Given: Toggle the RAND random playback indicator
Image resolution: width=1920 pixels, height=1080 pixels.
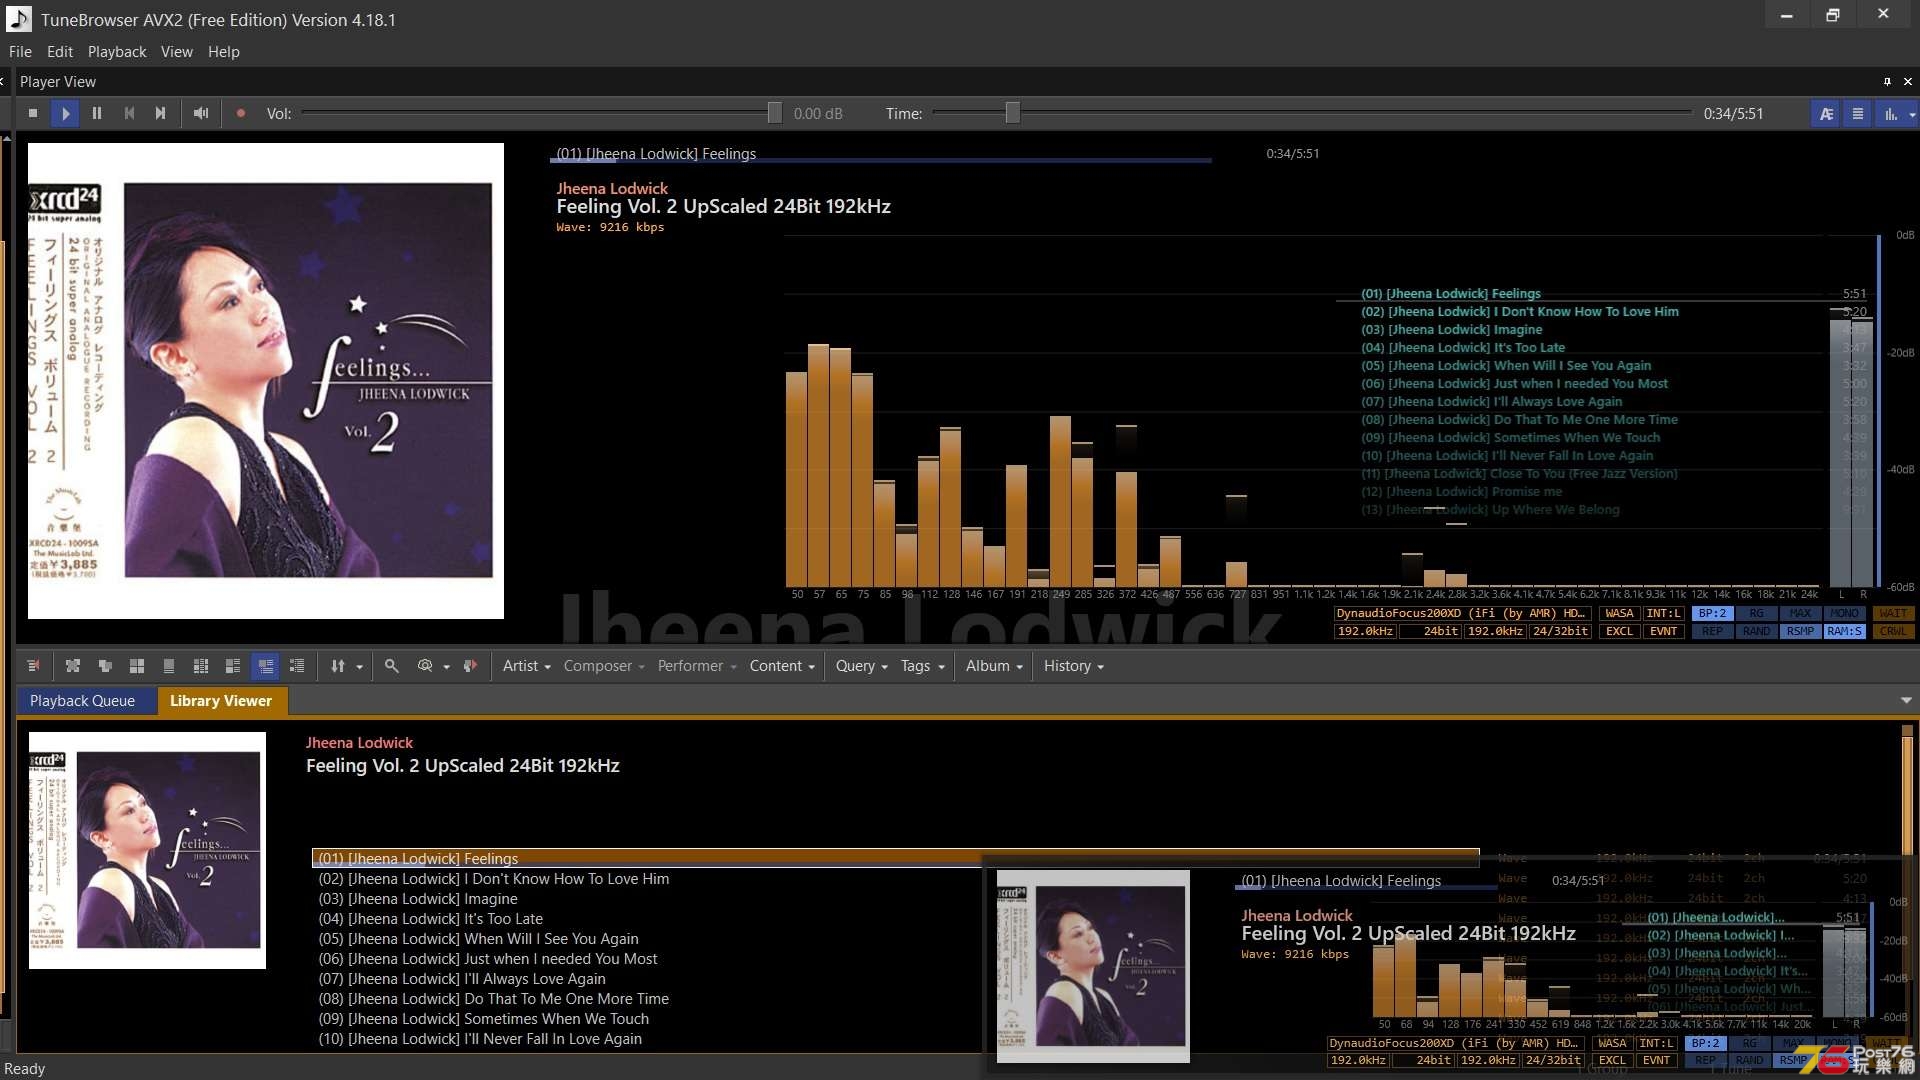Looking at the screenshot, I should tap(1756, 632).
